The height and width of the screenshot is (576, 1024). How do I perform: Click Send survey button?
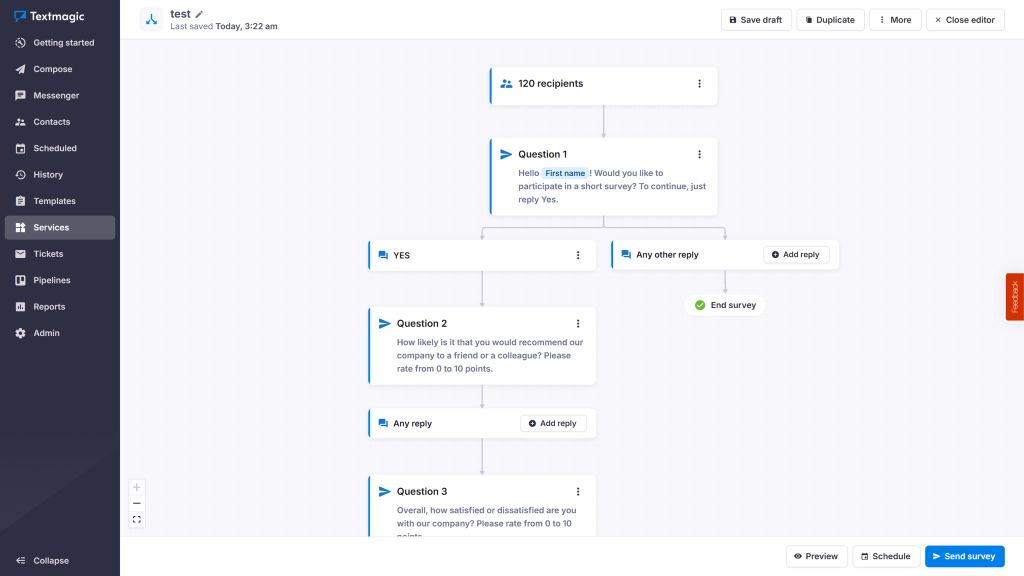click(965, 556)
